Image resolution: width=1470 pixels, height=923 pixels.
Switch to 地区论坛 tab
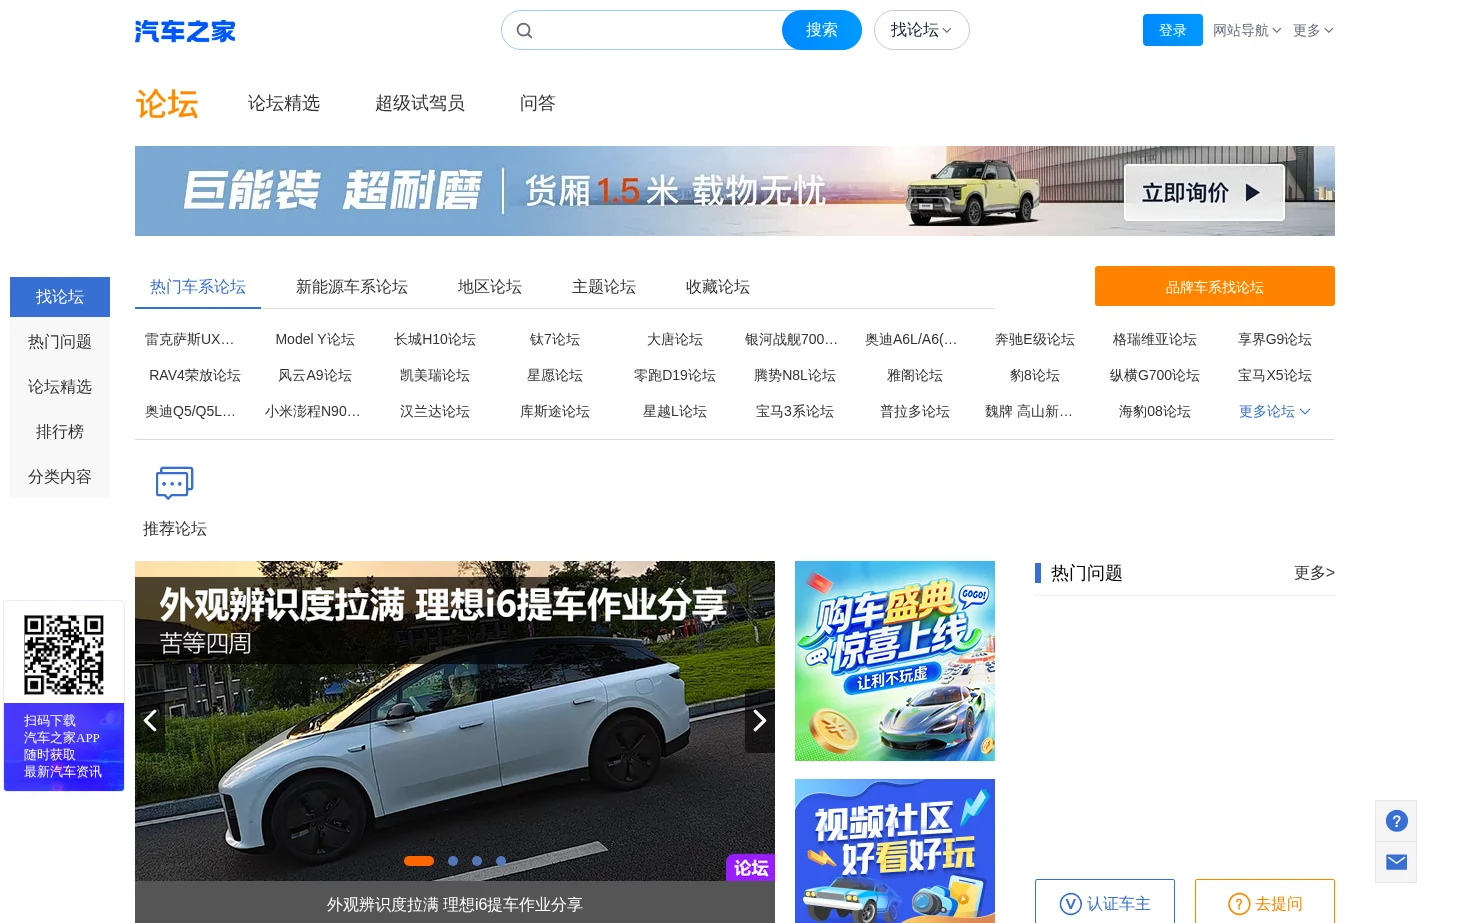[490, 287]
